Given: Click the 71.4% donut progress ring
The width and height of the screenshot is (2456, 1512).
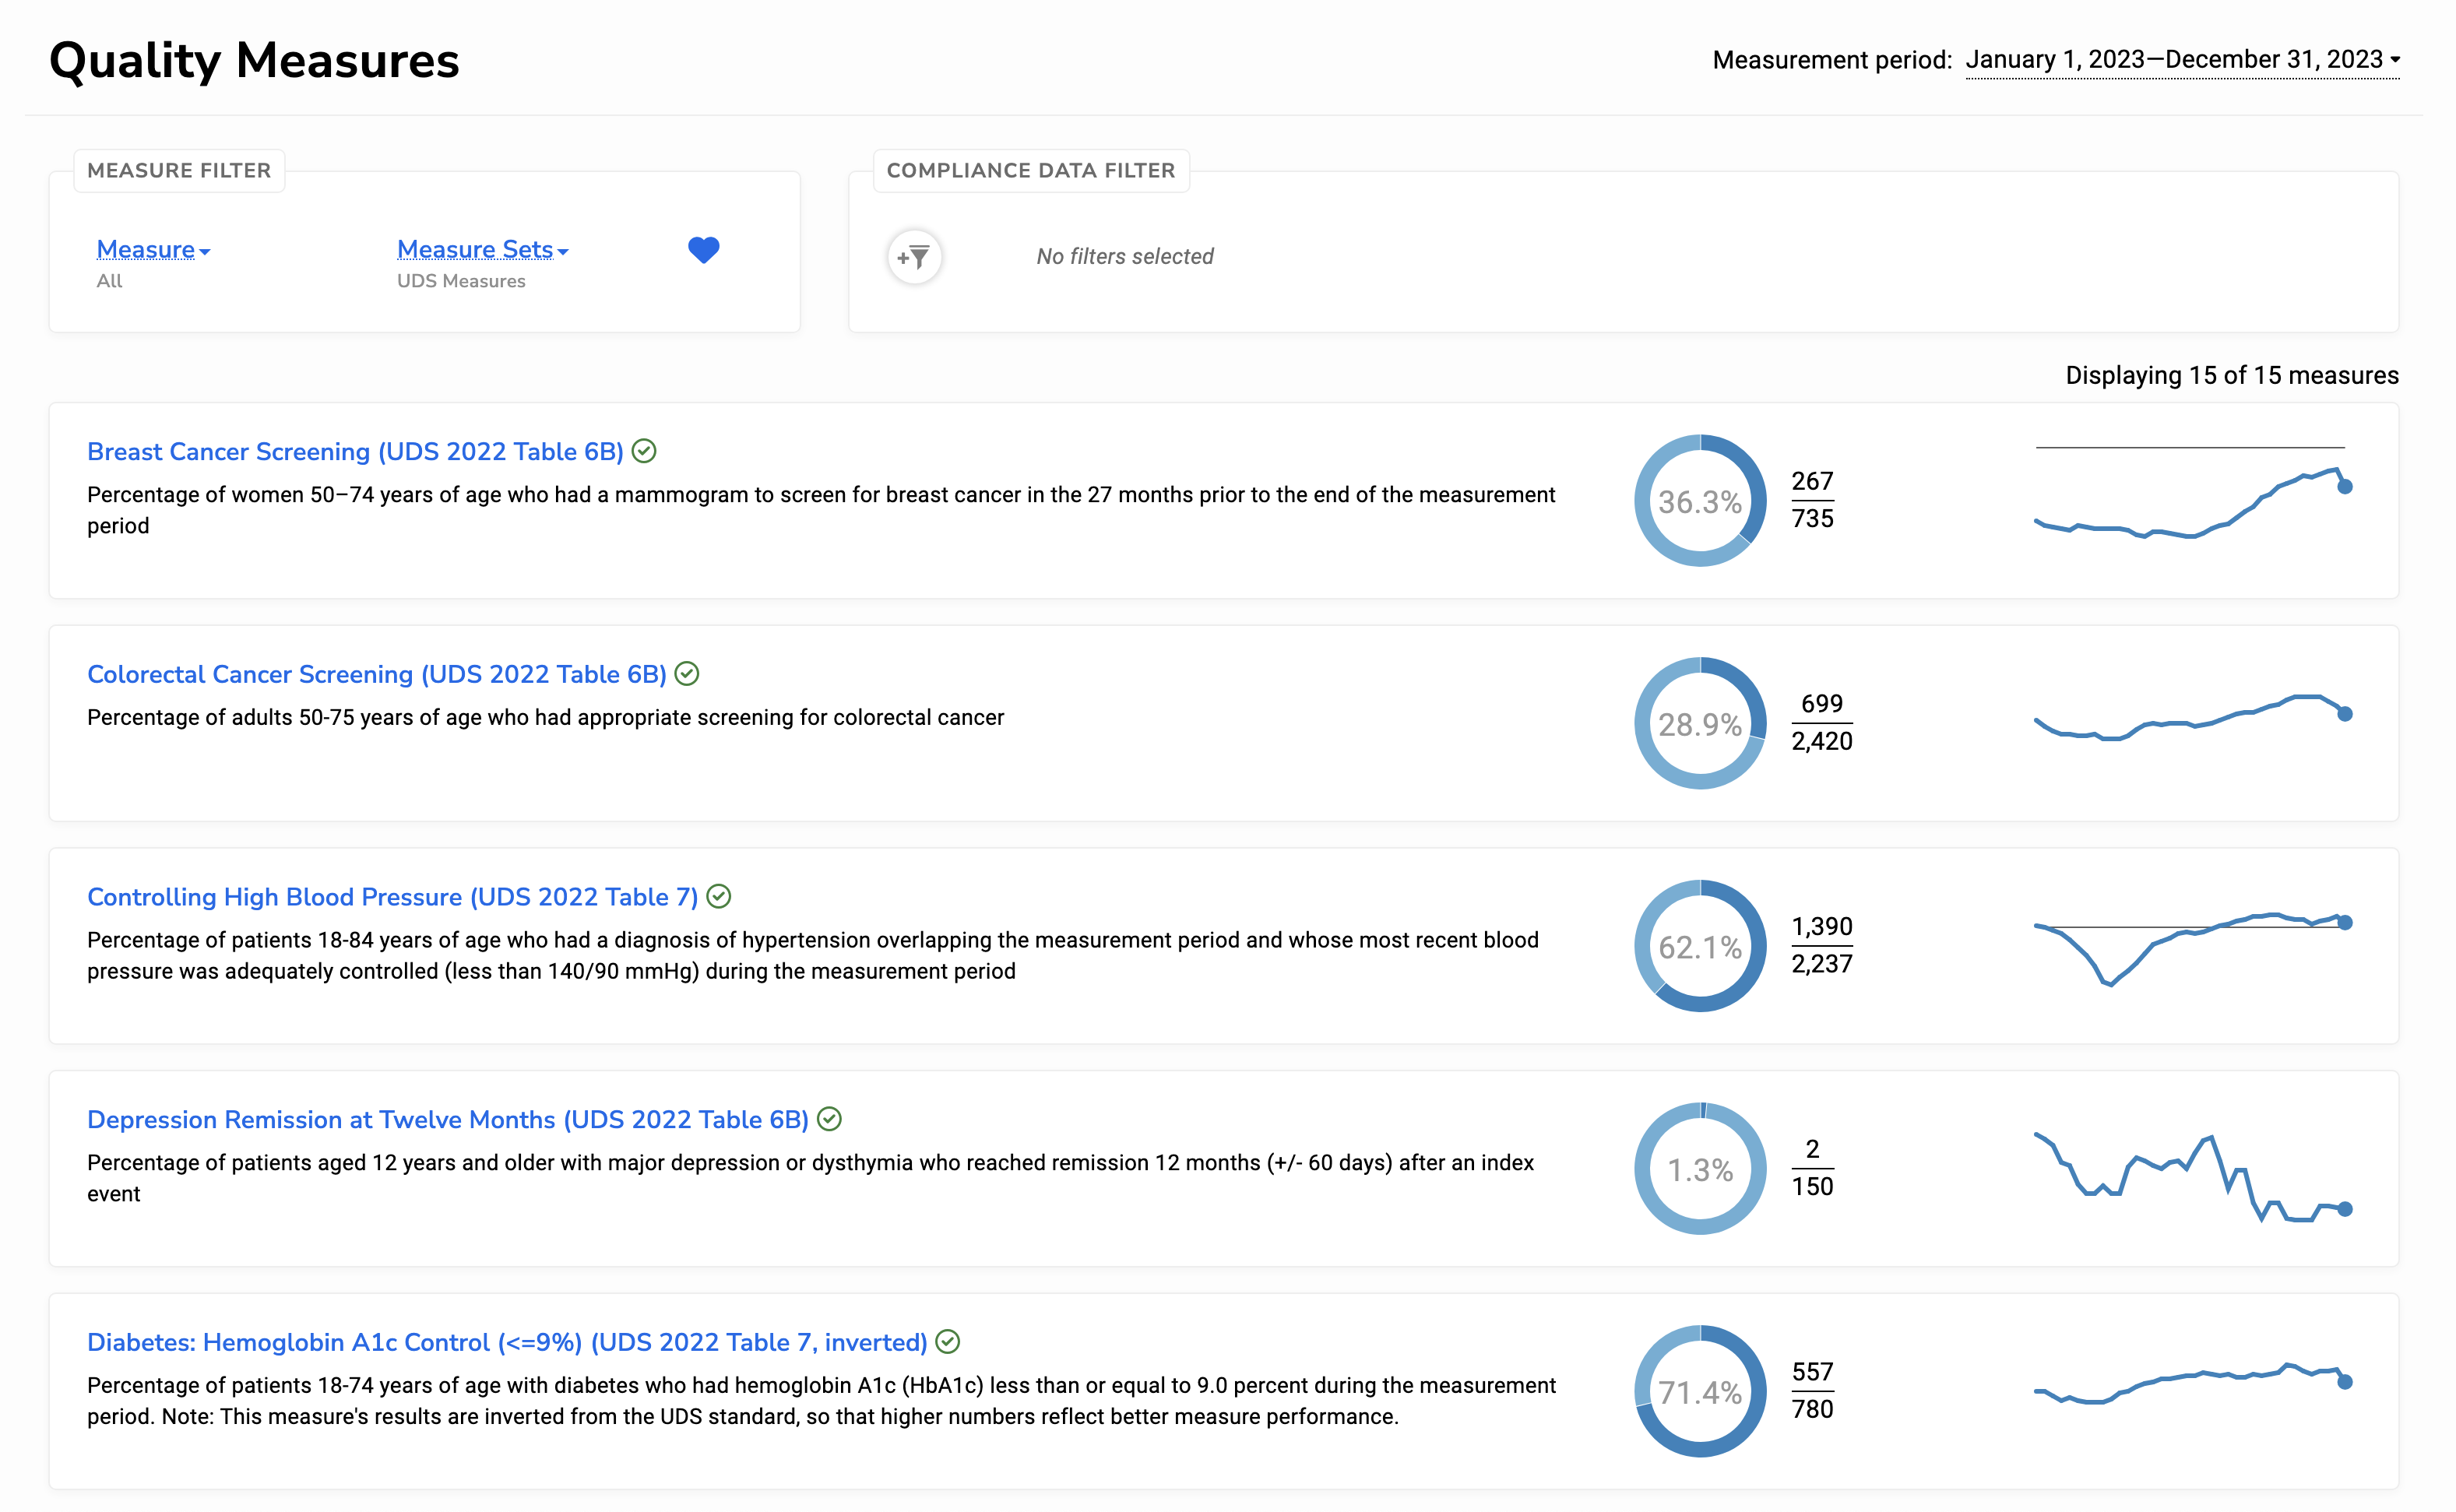Looking at the screenshot, I should coord(1699,1392).
